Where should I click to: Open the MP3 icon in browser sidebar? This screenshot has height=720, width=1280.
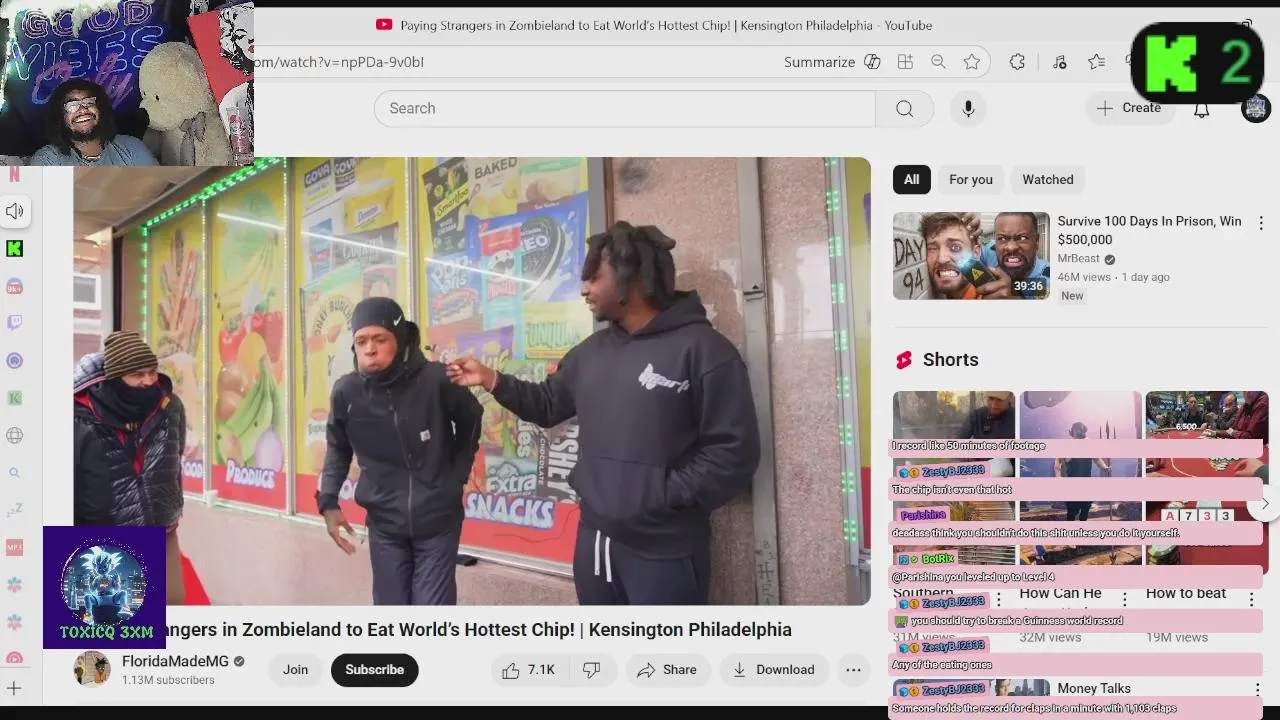click(x=15, y=547)
